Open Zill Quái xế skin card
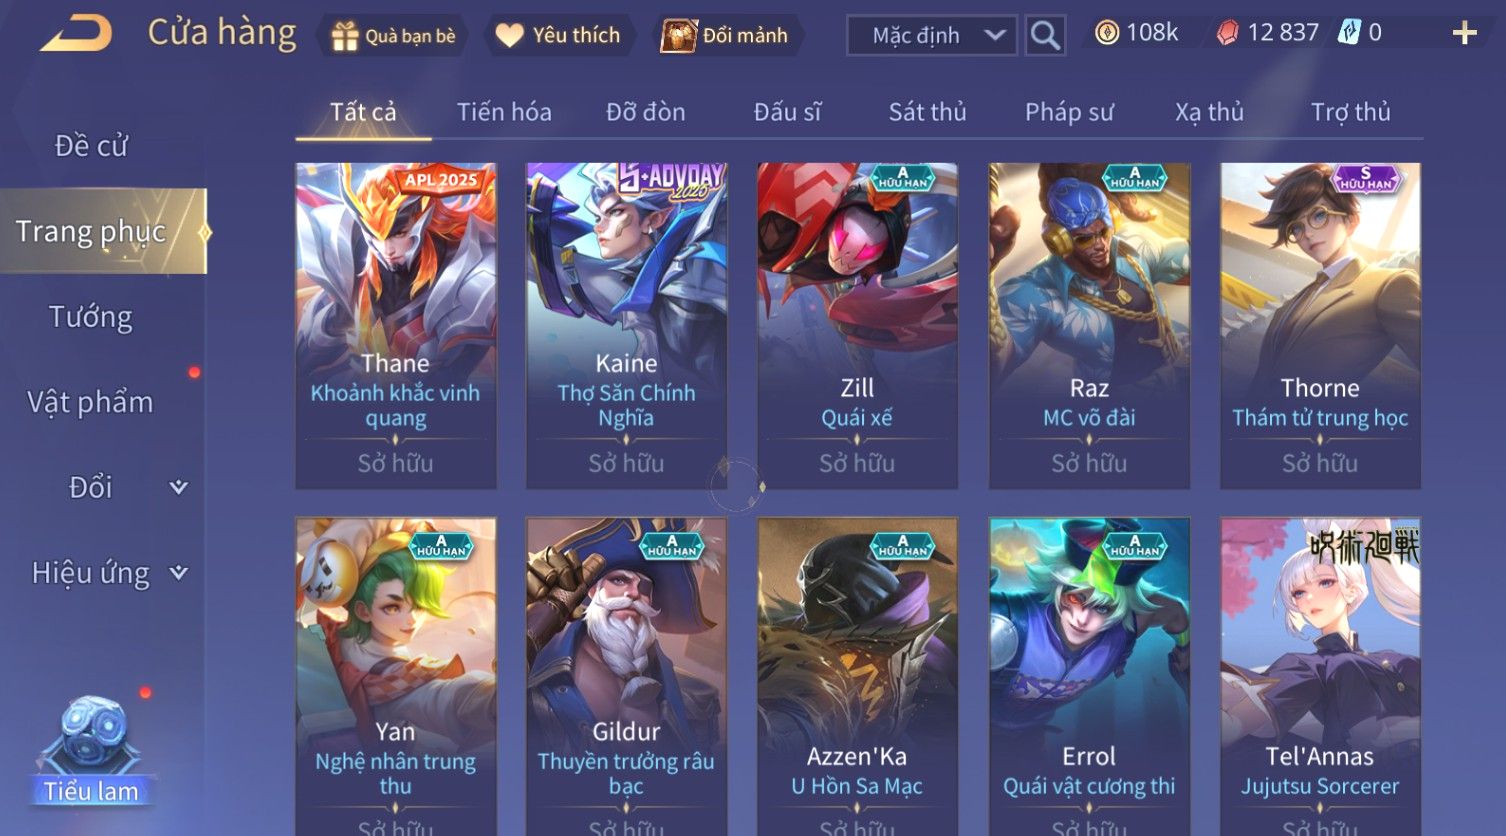Viewport: 1506px width, 836px height. click(x=857, y=326)
